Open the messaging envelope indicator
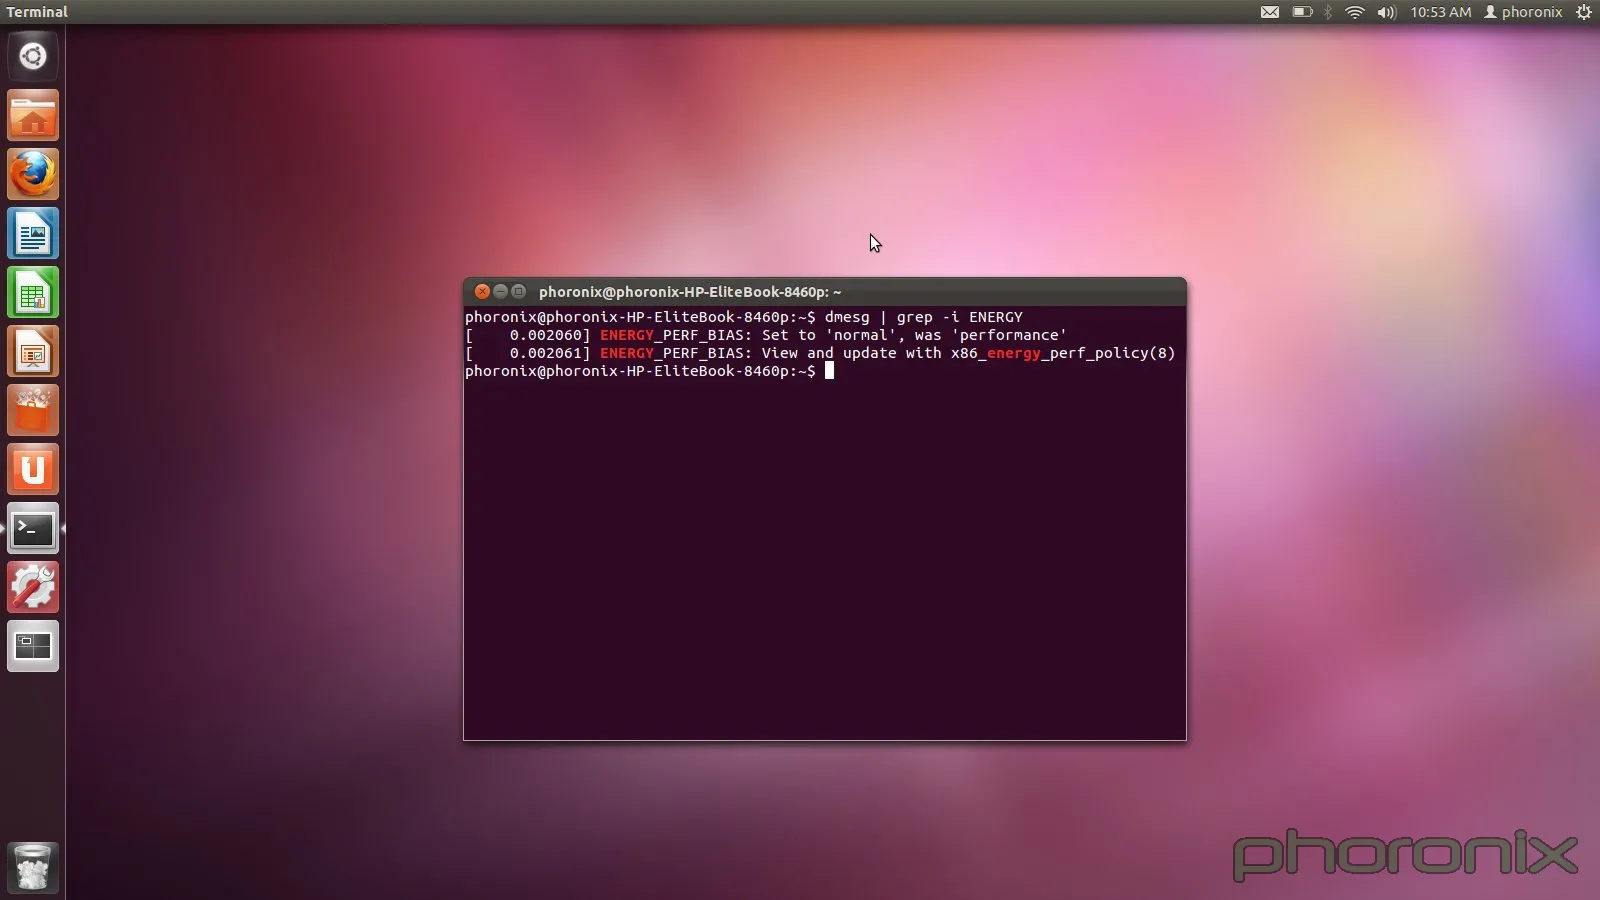 (x=1271, y=12)
